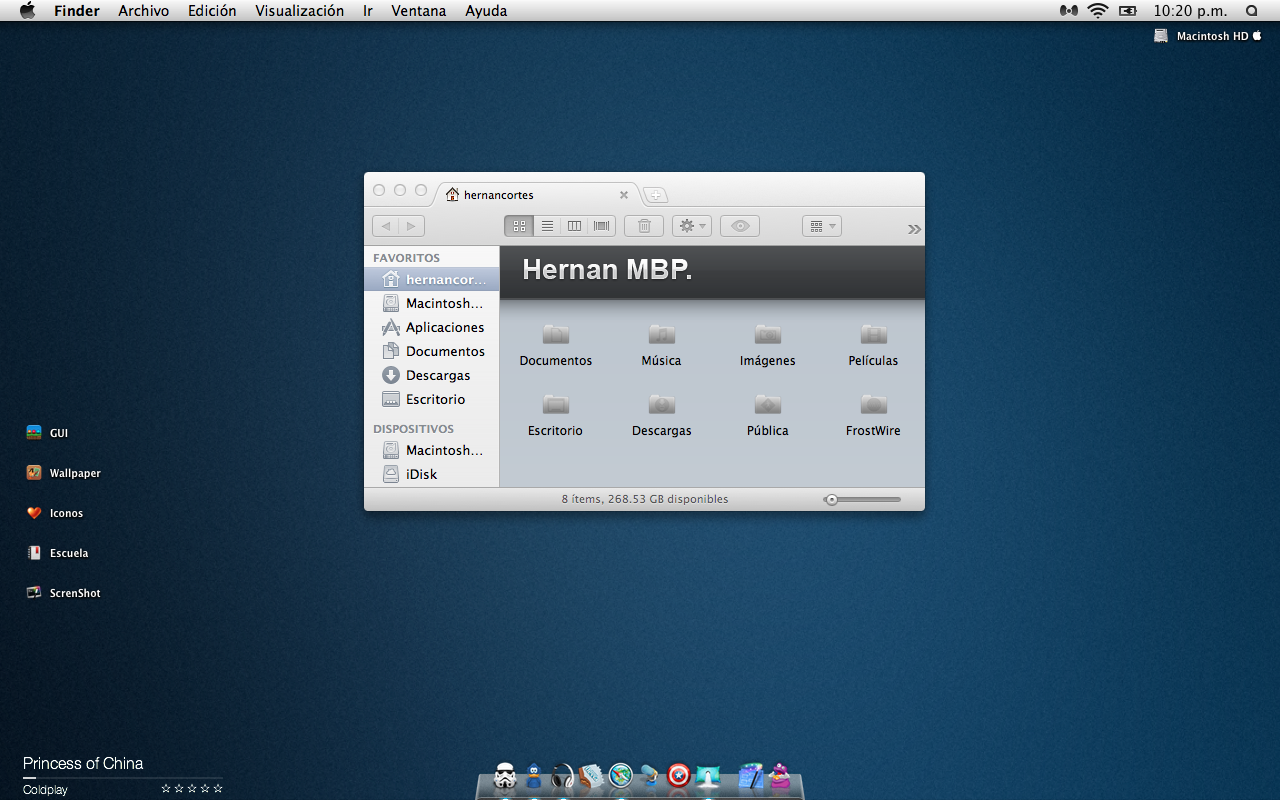Open the Ir menu

click(368, 11)
